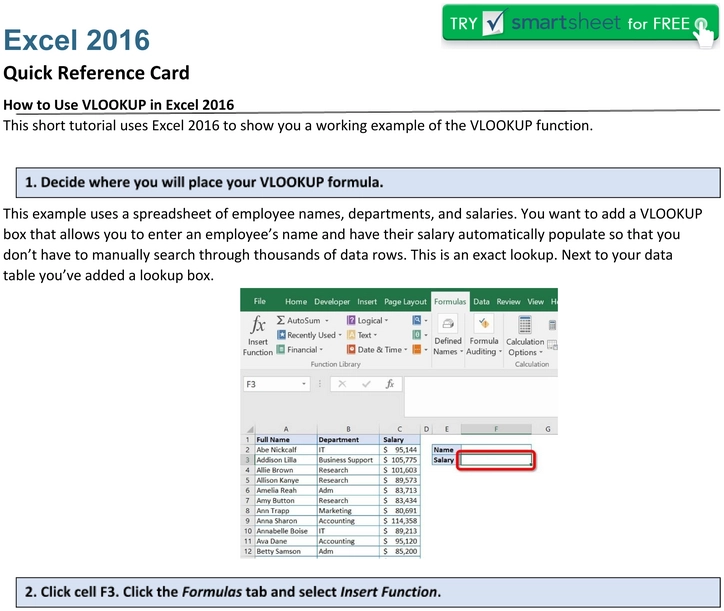Open the File tab
Screen dimensions: 724x611
click(259, 301)
